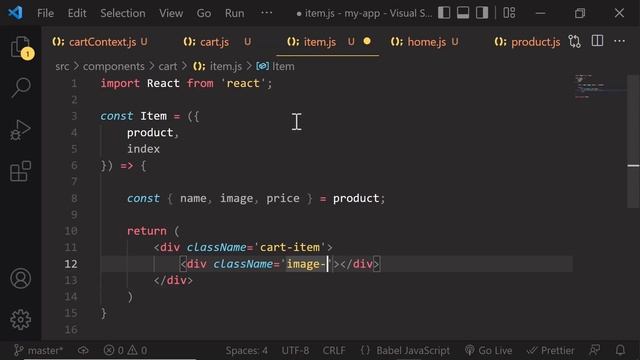Click Prettier status bar item
The width and height of the screenshot is (640, 360).
(550, 350)
